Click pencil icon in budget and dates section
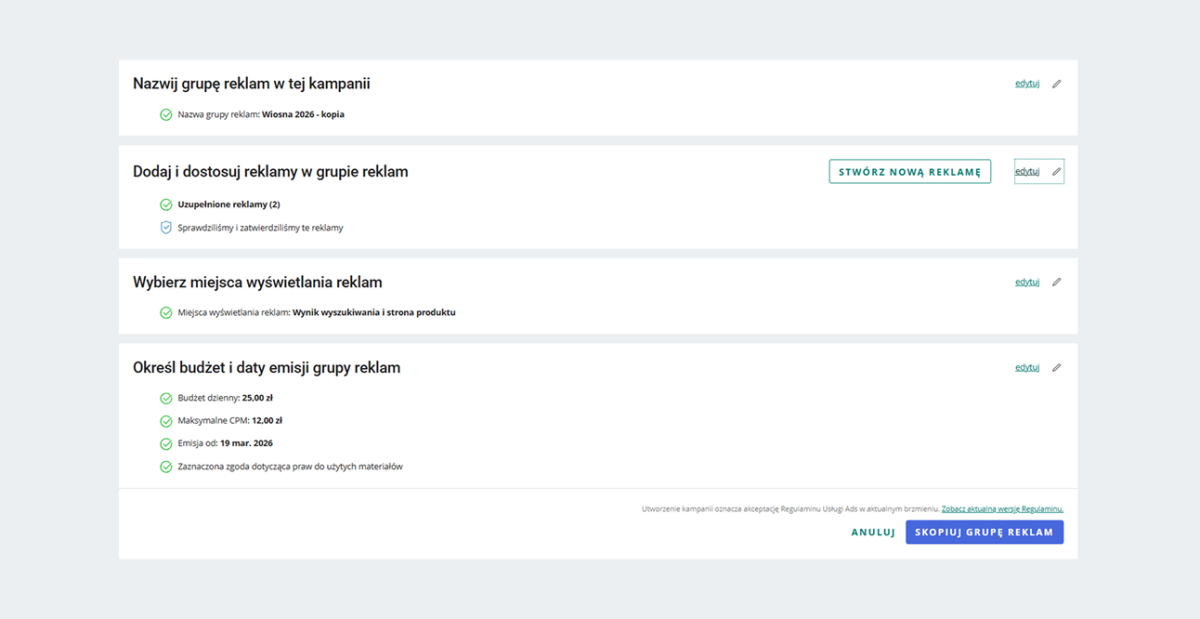The height and width of the screenshot is (619, 1200). pyautogui.click(x=1057, y=368)
